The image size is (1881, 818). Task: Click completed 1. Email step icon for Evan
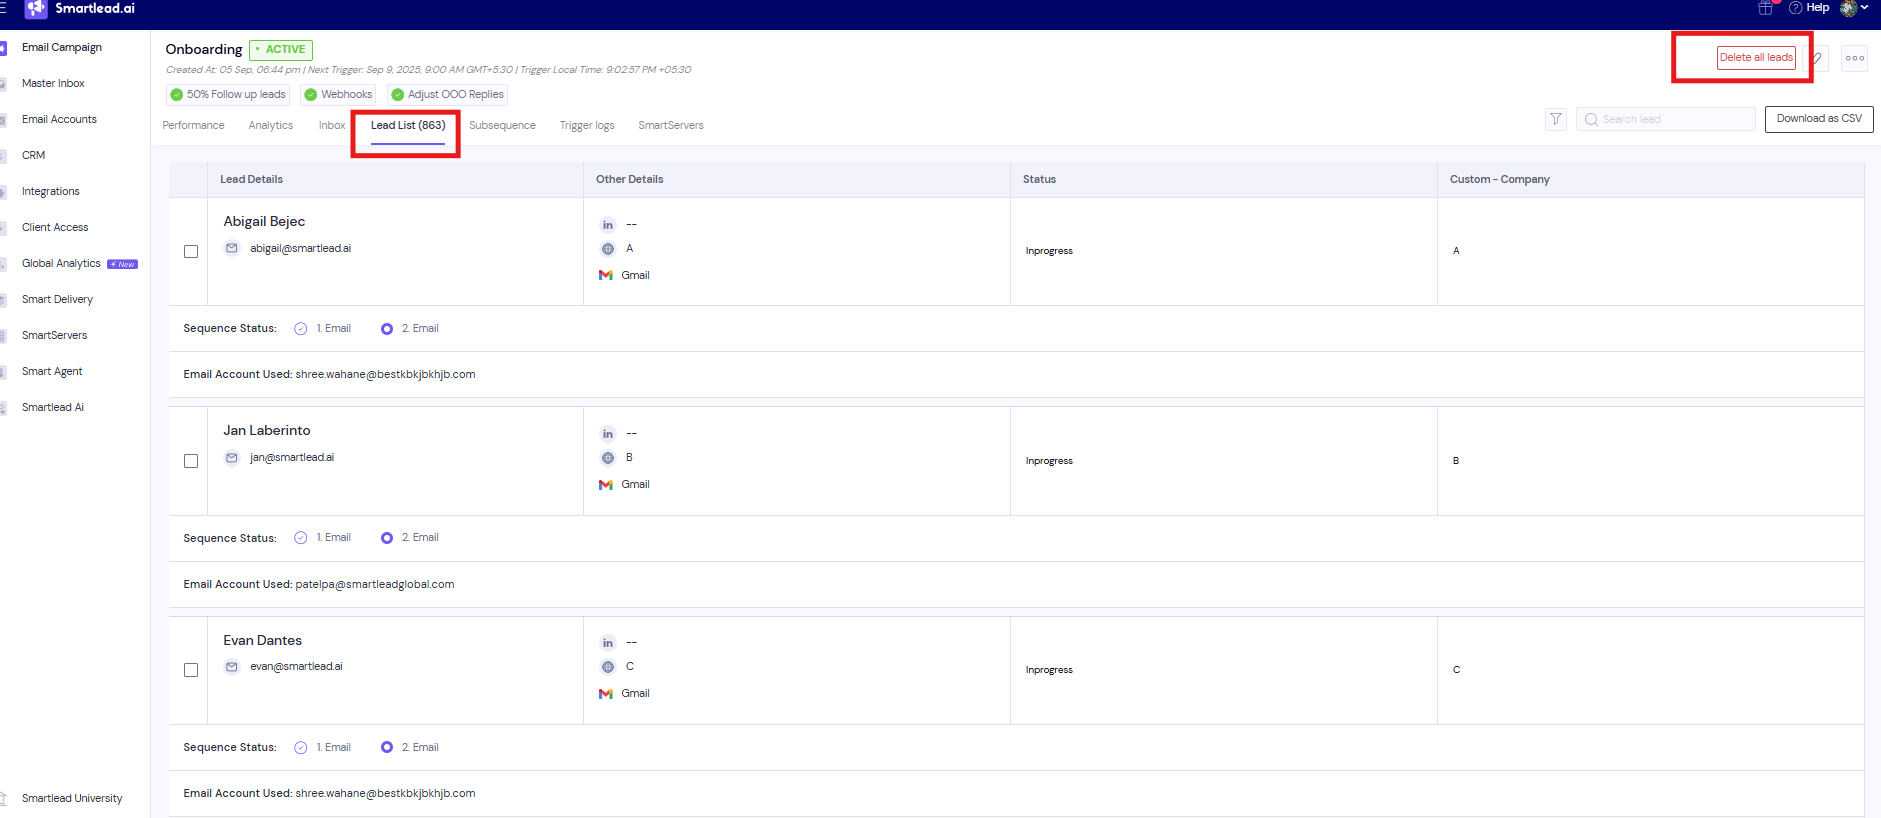point(301,748)
